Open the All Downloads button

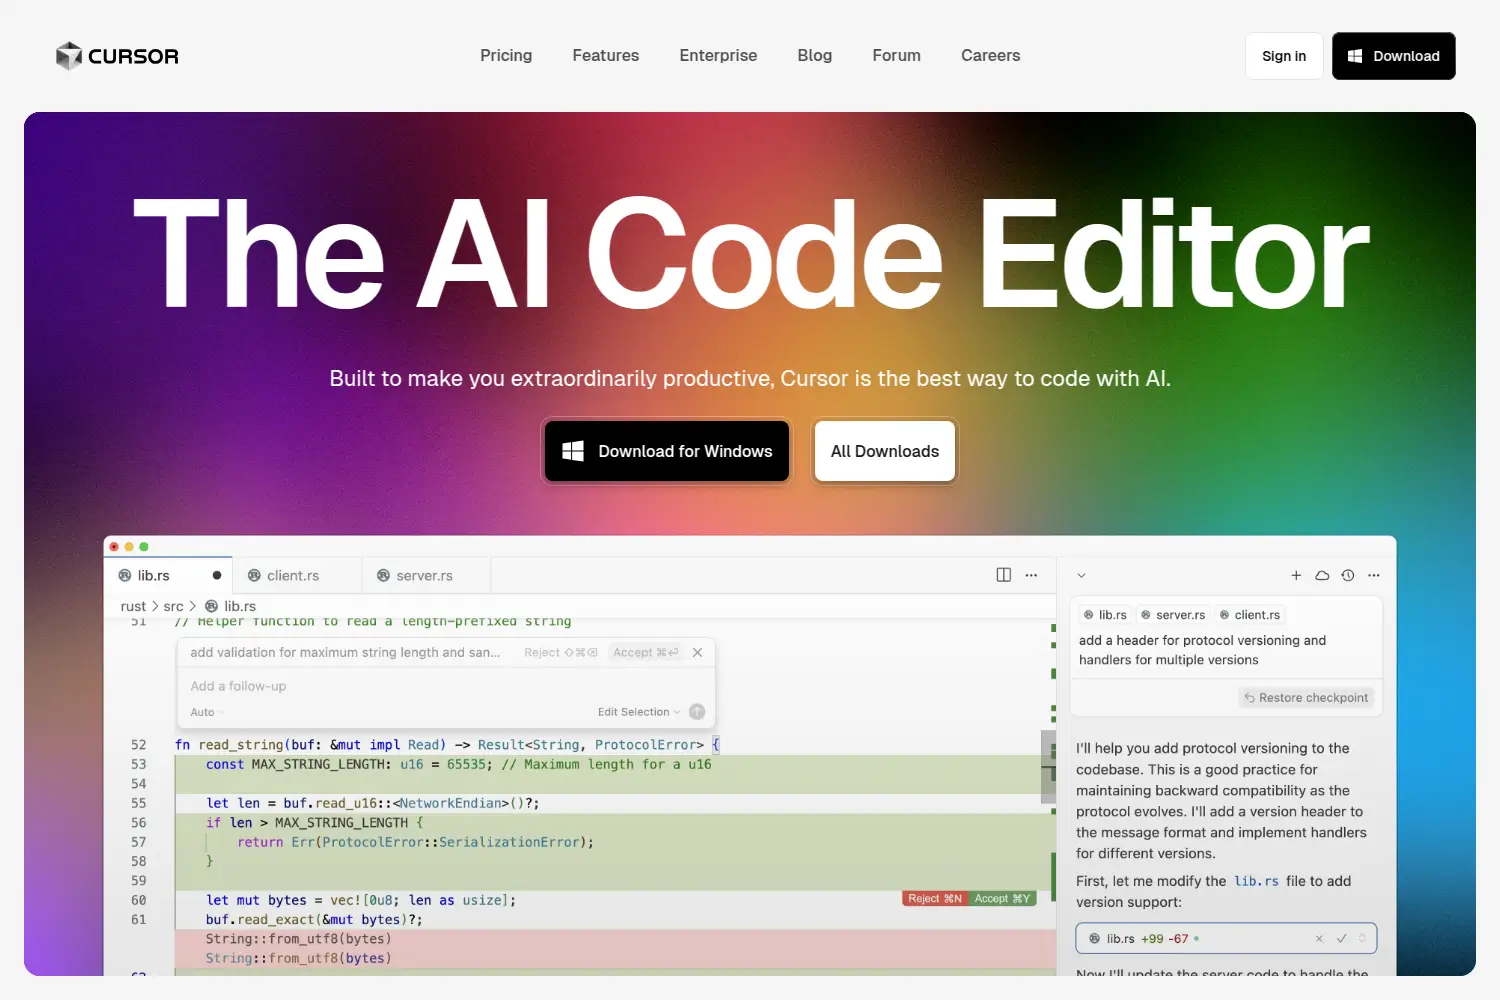click(x=885, y=451)
